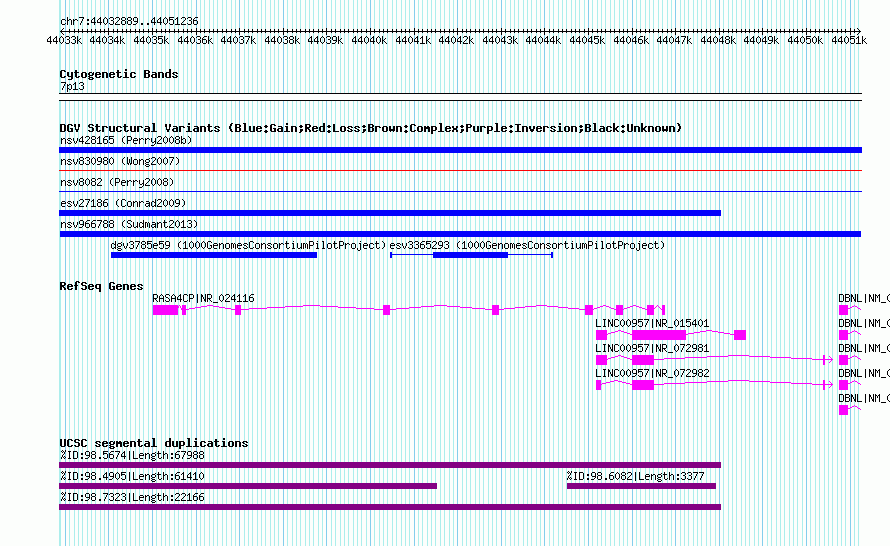The width and height of the screenshot is (890, 546).
Task: Open the LINC00957|NR_072981 transcript label
Action: pos(652,348)
